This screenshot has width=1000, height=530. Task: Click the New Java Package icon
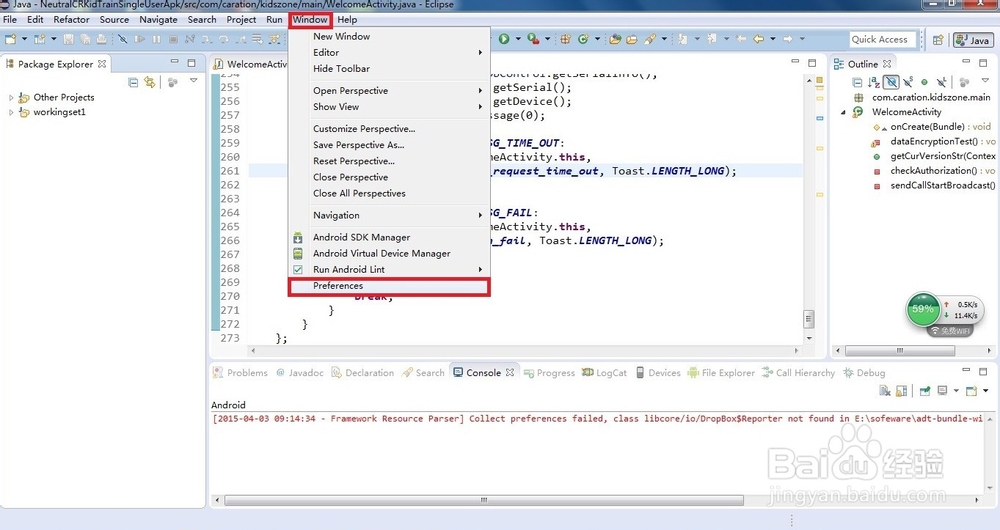(566, 40)
